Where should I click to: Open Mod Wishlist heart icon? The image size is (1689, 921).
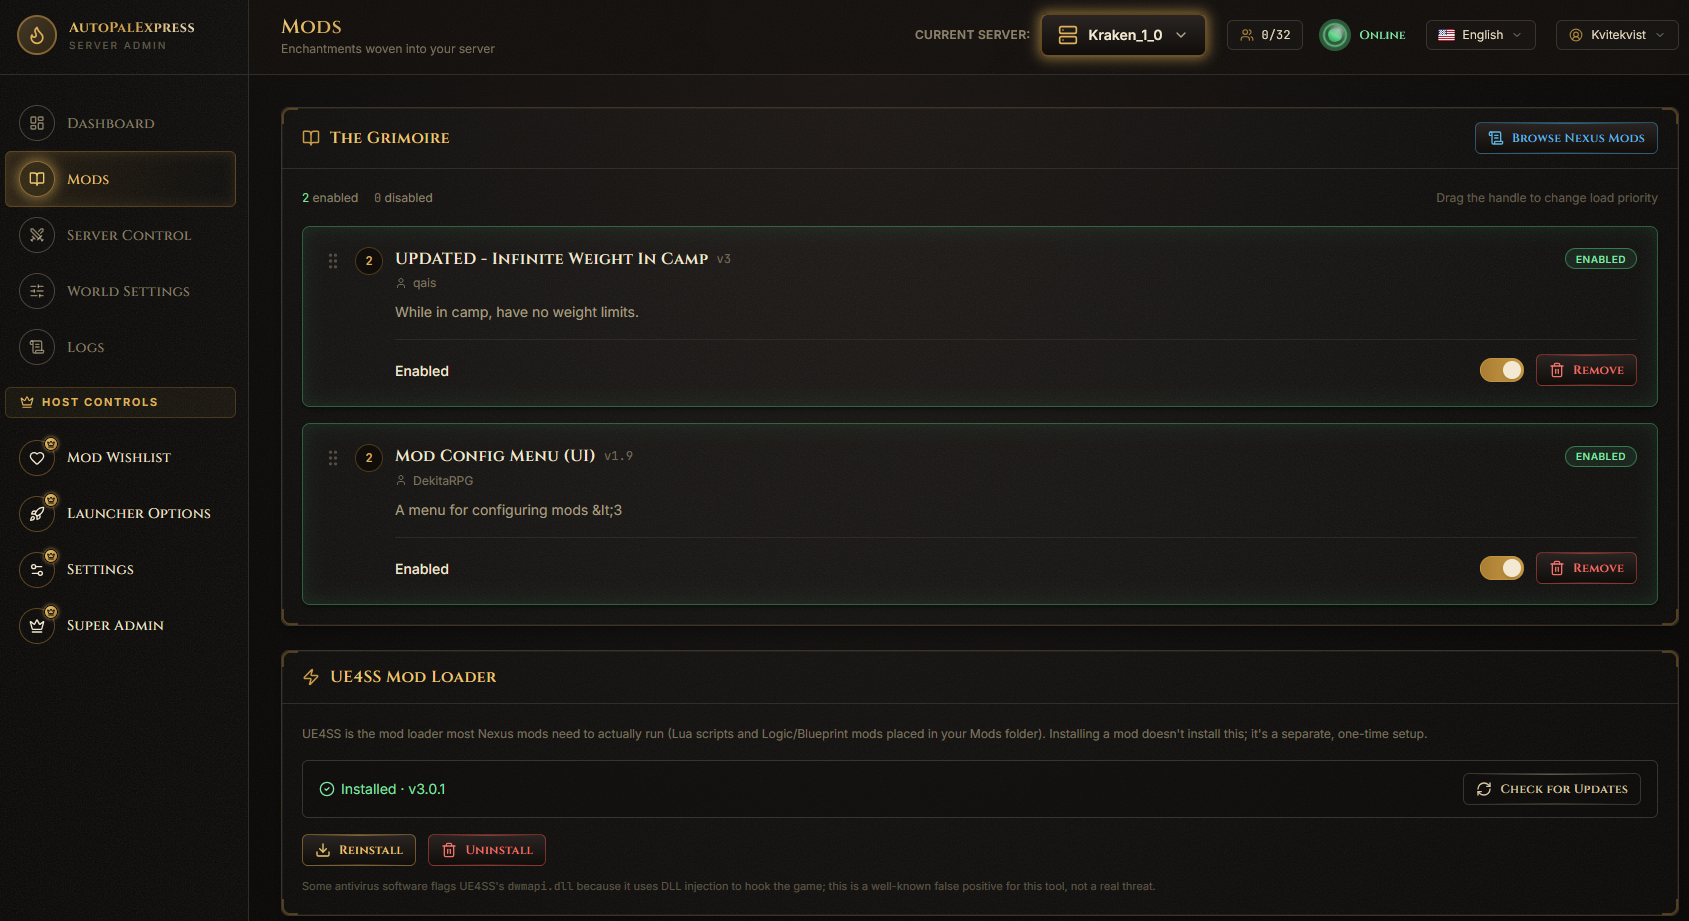point(37,457)
